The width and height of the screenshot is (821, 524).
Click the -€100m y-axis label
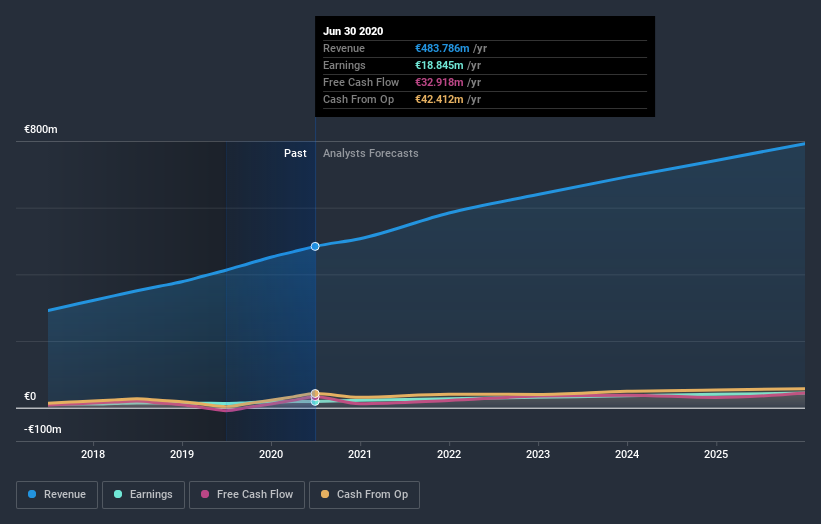point(42,429)
